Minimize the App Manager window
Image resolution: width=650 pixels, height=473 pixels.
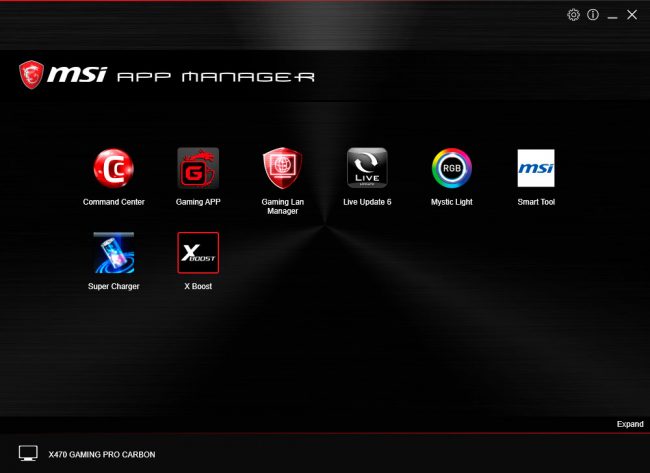click(x=612, y=16)
